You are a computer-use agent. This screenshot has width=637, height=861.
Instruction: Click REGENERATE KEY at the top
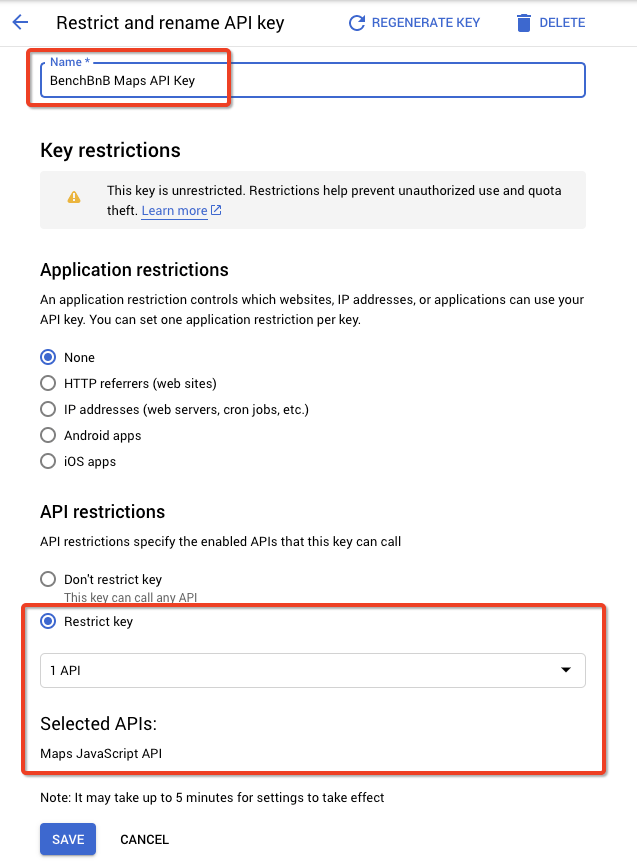(424, 22)
